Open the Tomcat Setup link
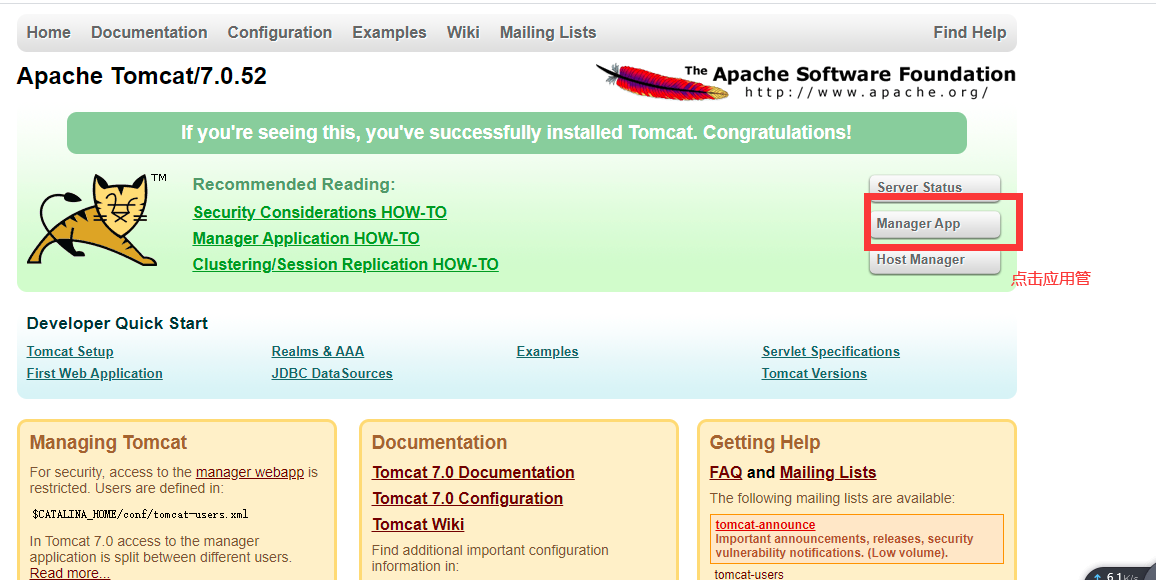The width and height of the screenshot is (1156, 580). (x=70, y=352)
